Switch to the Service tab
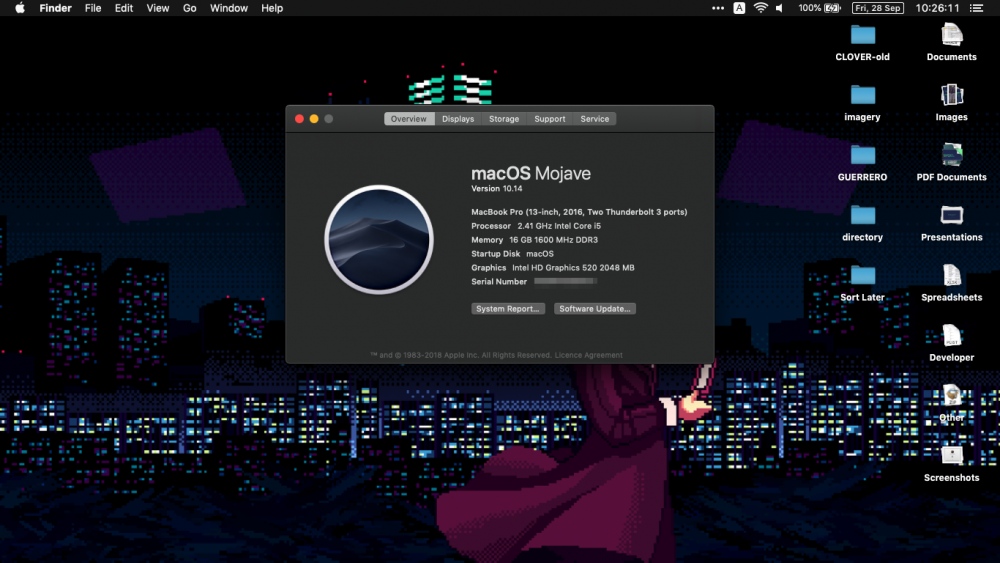This screenshot has width=1000, height=563. point(594,119)
